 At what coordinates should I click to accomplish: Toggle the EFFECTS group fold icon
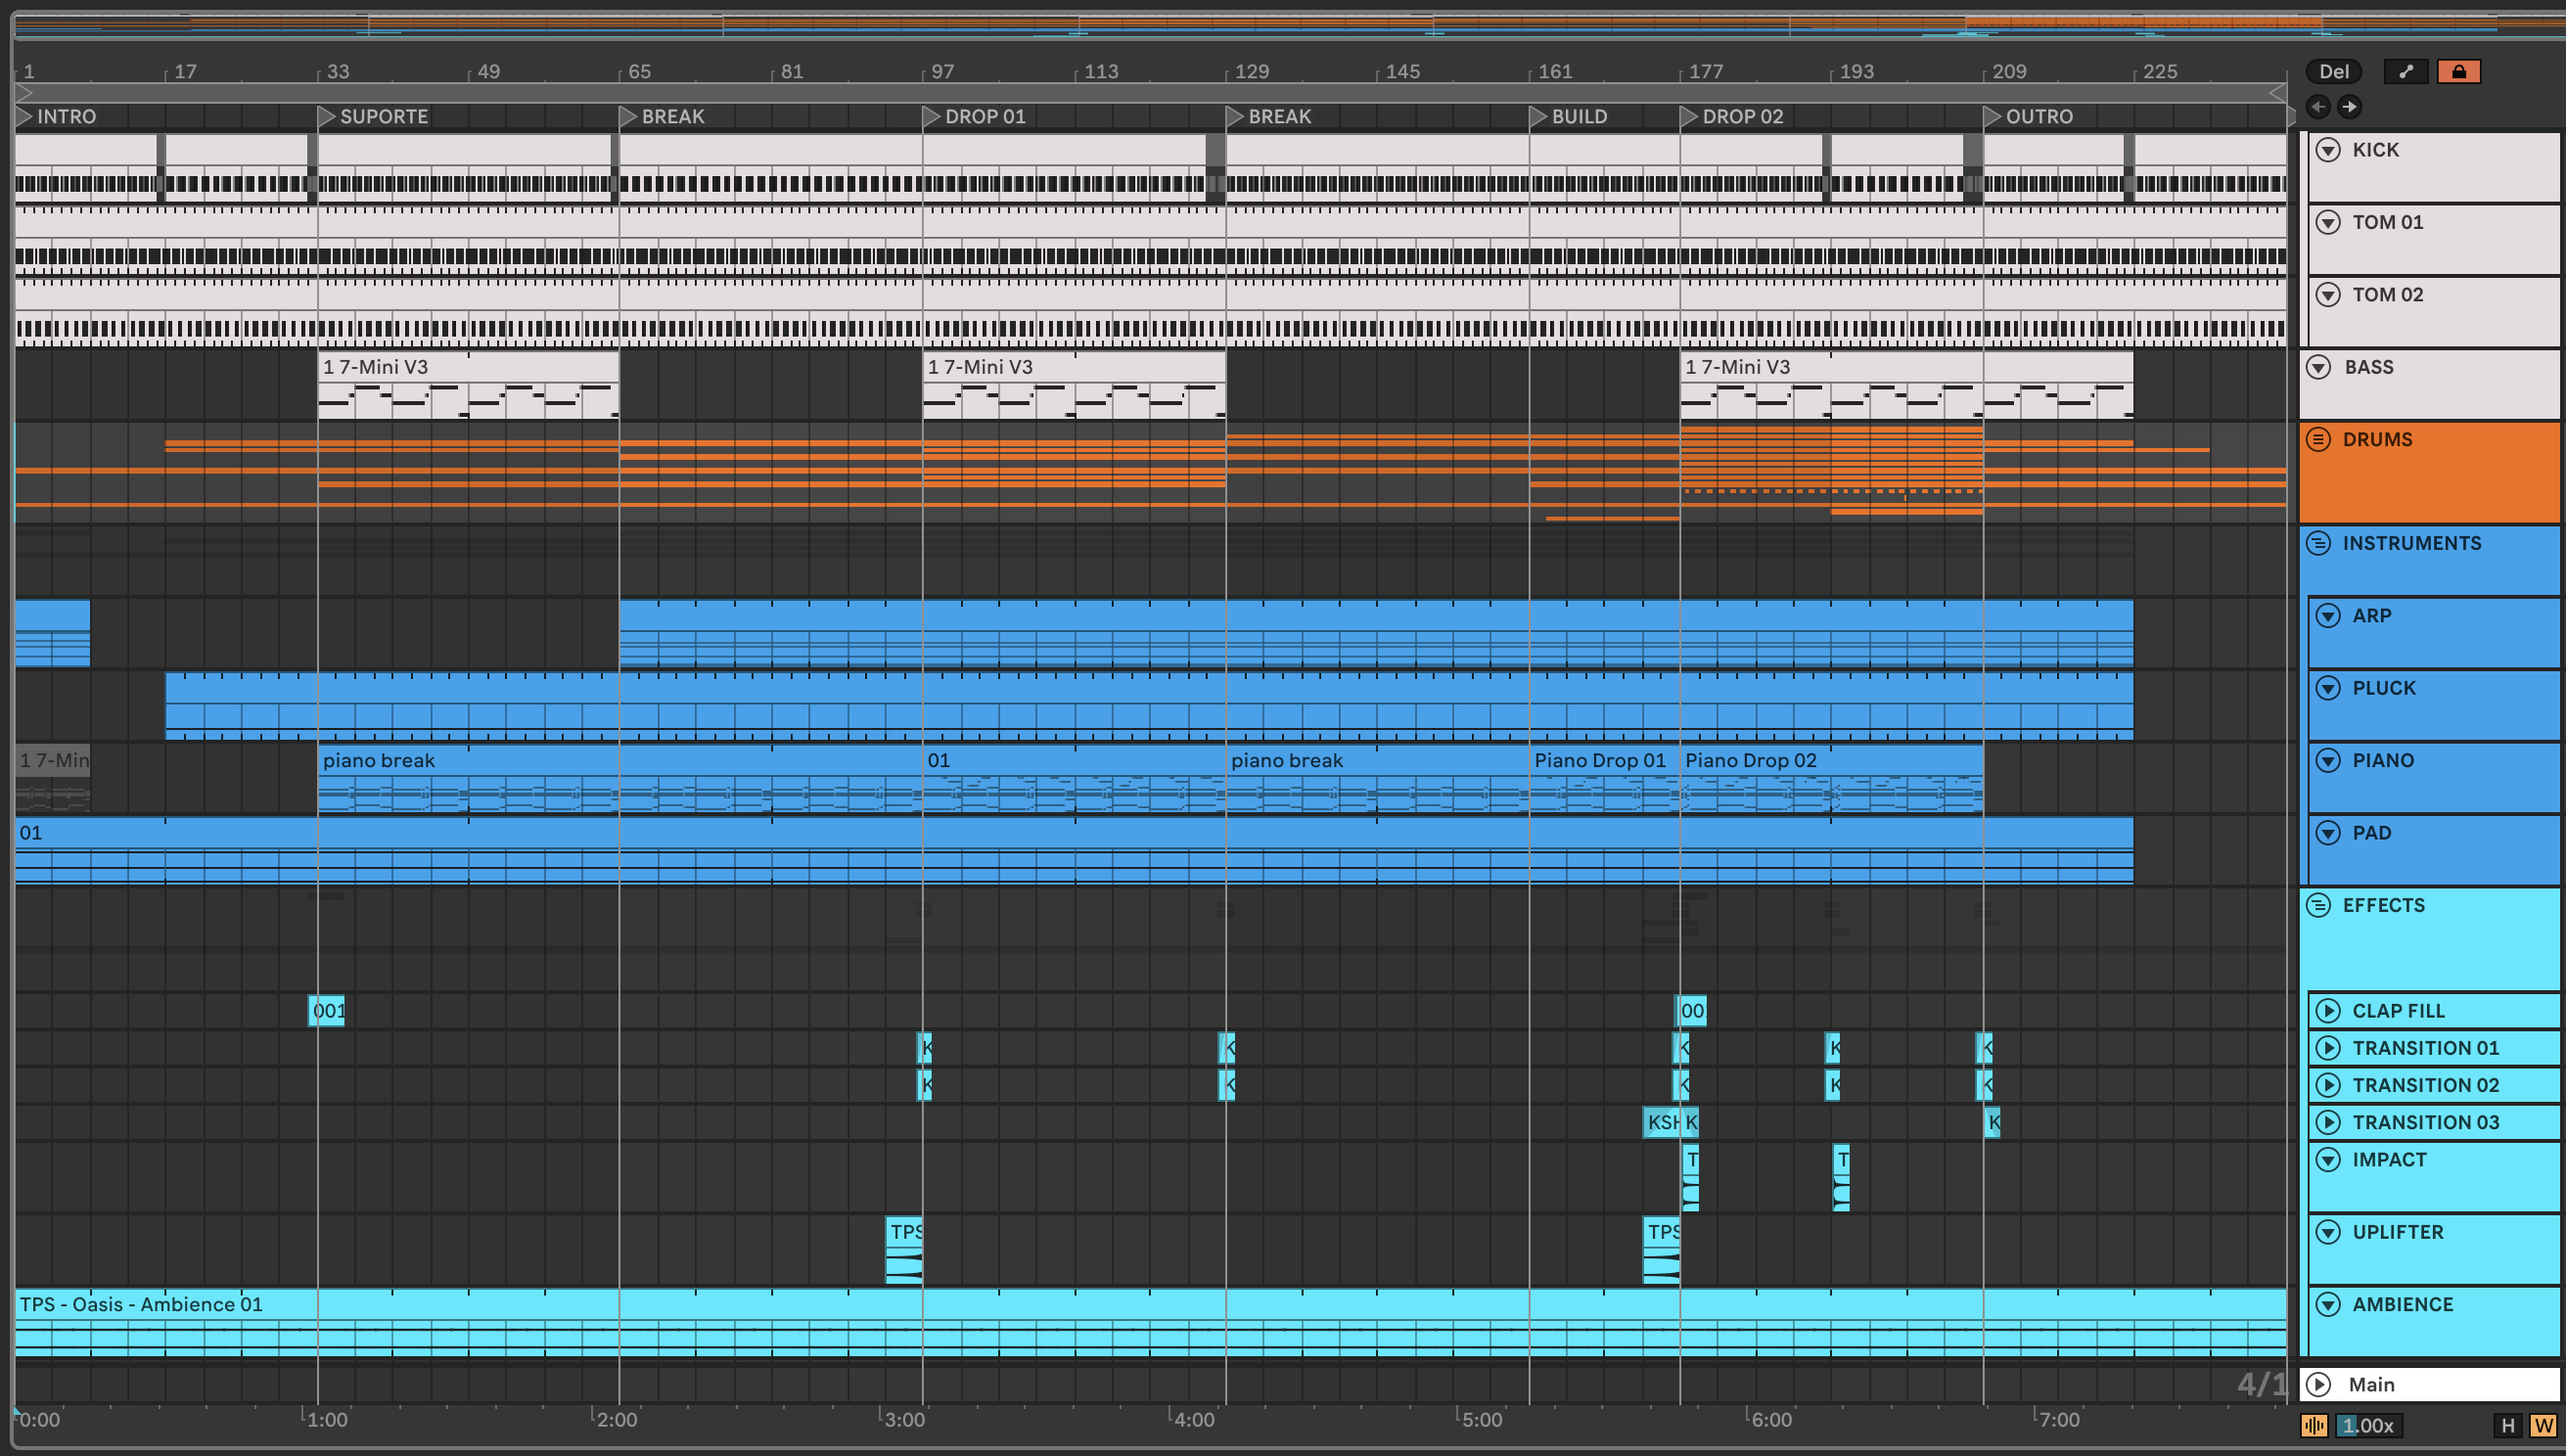click(2319, 906)
